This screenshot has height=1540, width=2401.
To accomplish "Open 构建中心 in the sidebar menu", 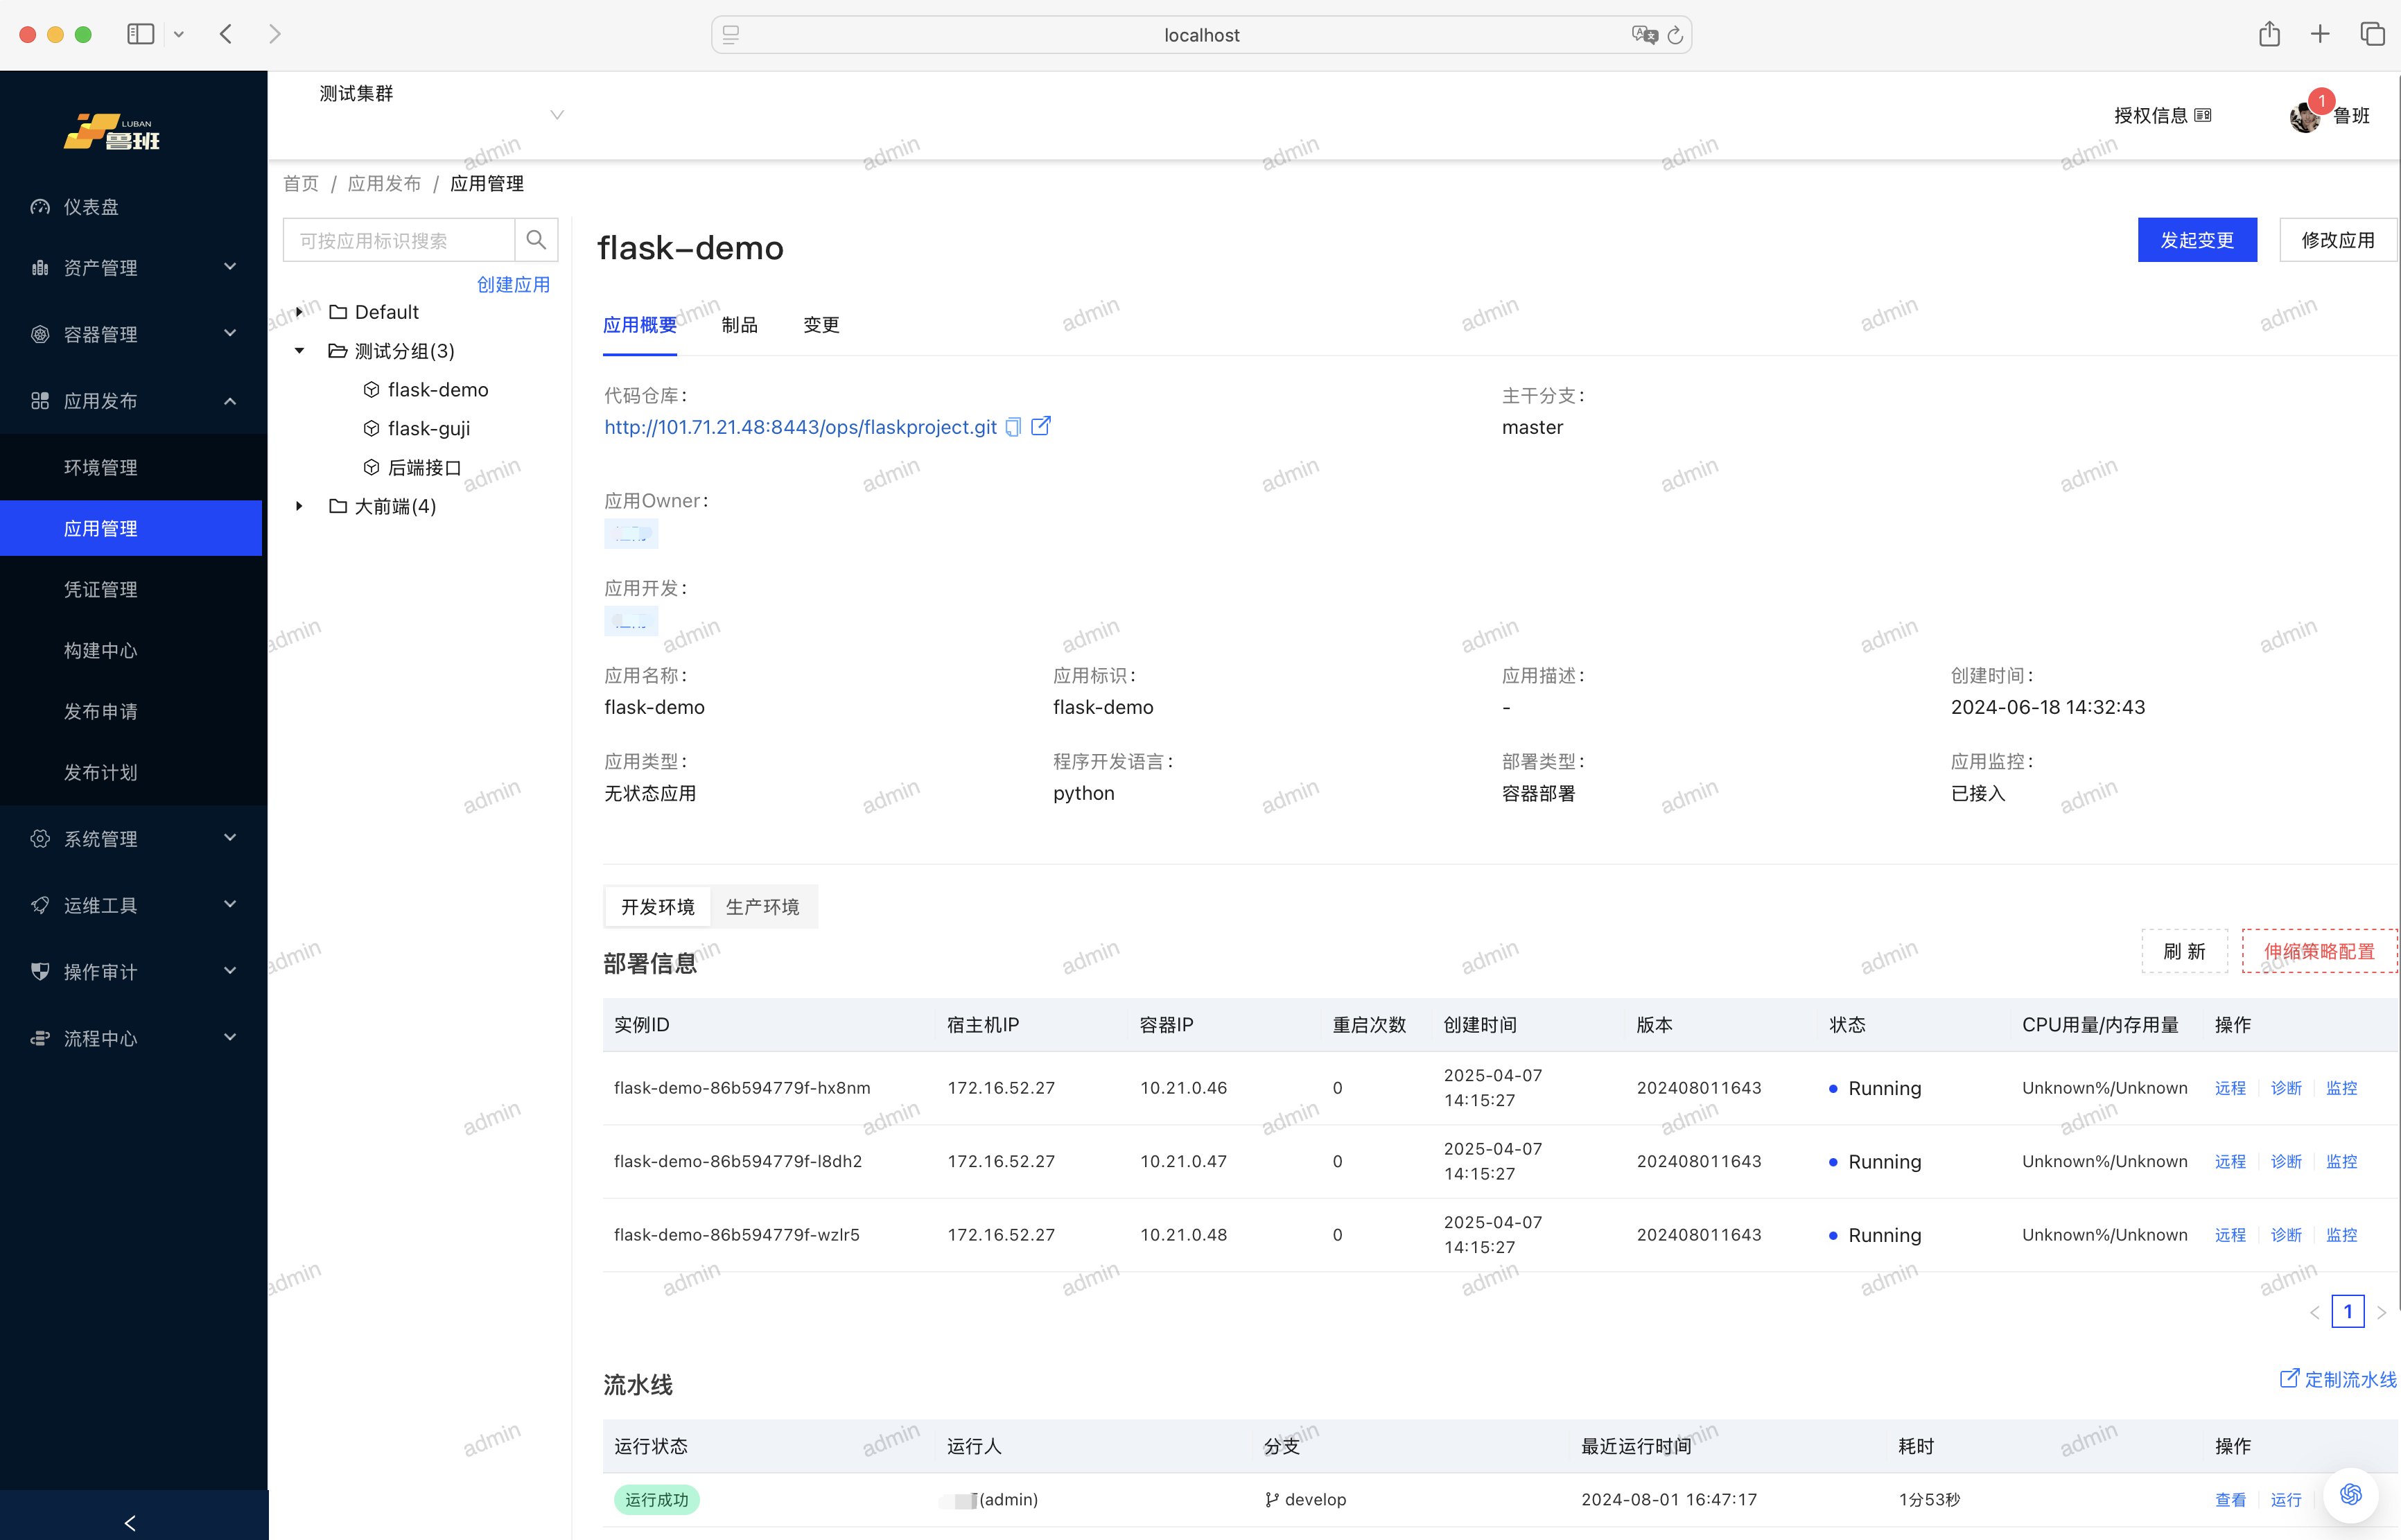I will click(x=101, y=650).
